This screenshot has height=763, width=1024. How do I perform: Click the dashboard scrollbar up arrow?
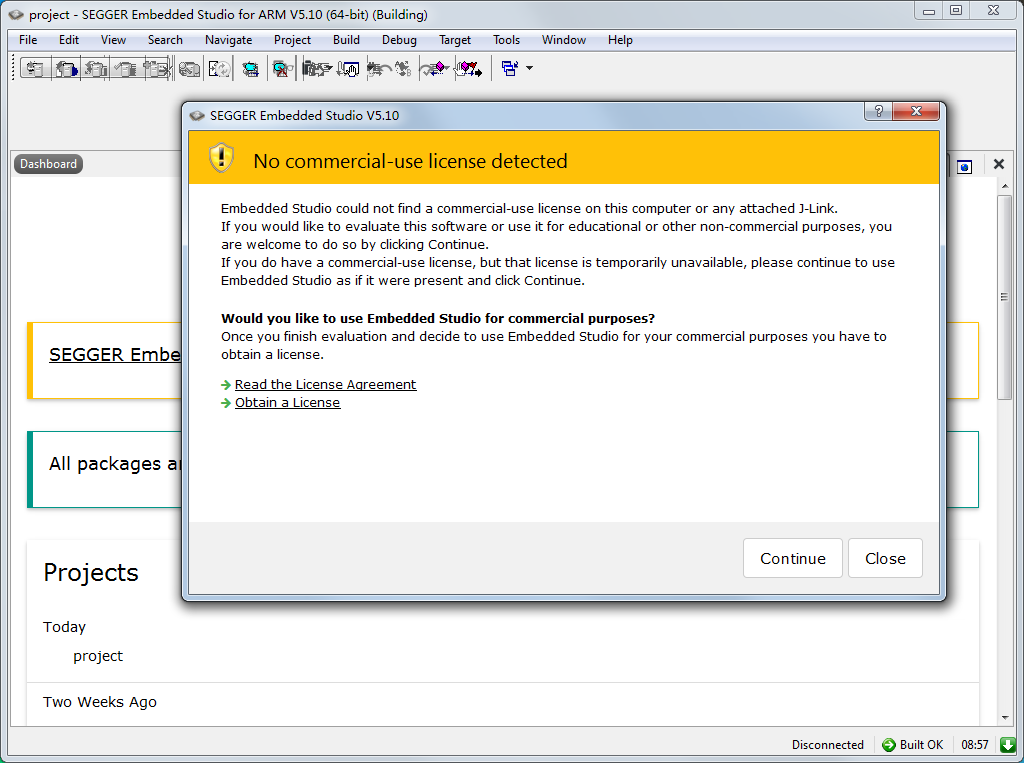[x=1004, y=186]
